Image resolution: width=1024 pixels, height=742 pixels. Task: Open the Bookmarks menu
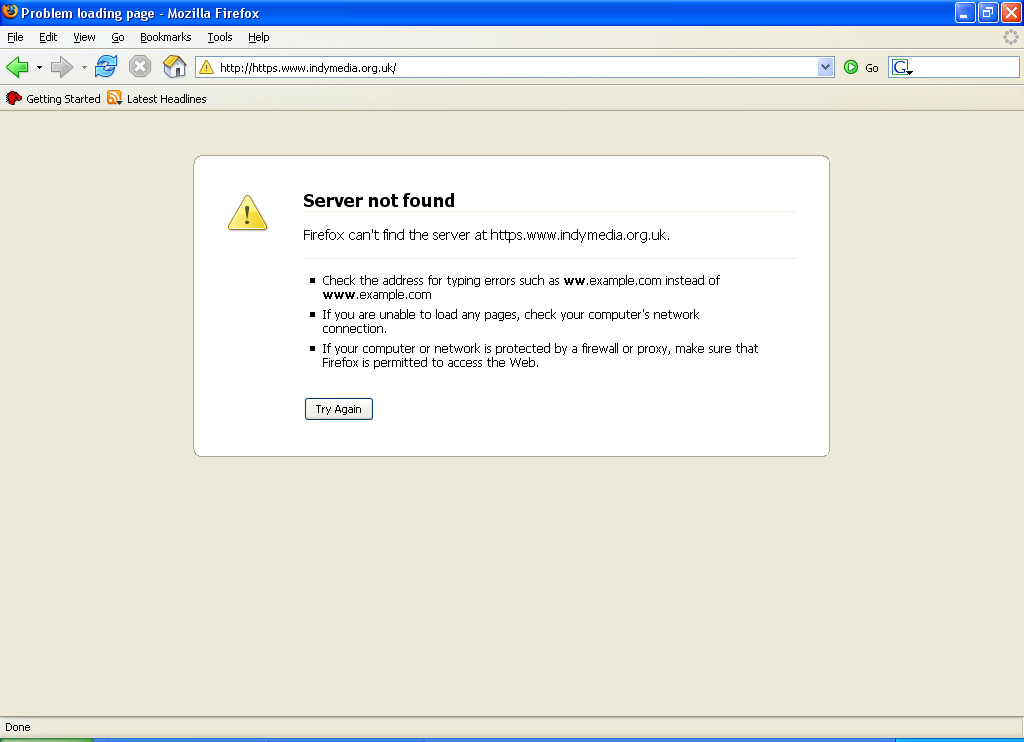click(x=165, y=37)
